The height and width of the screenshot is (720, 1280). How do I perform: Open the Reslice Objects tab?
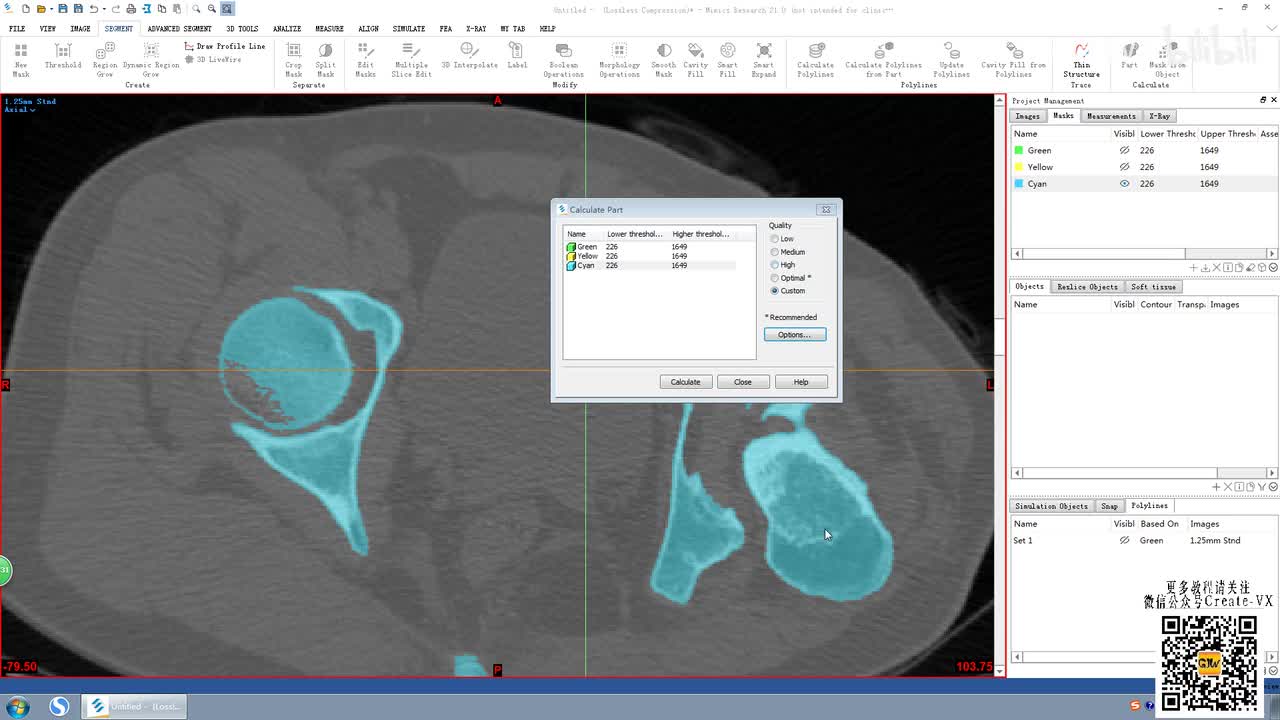(1087, 287)
